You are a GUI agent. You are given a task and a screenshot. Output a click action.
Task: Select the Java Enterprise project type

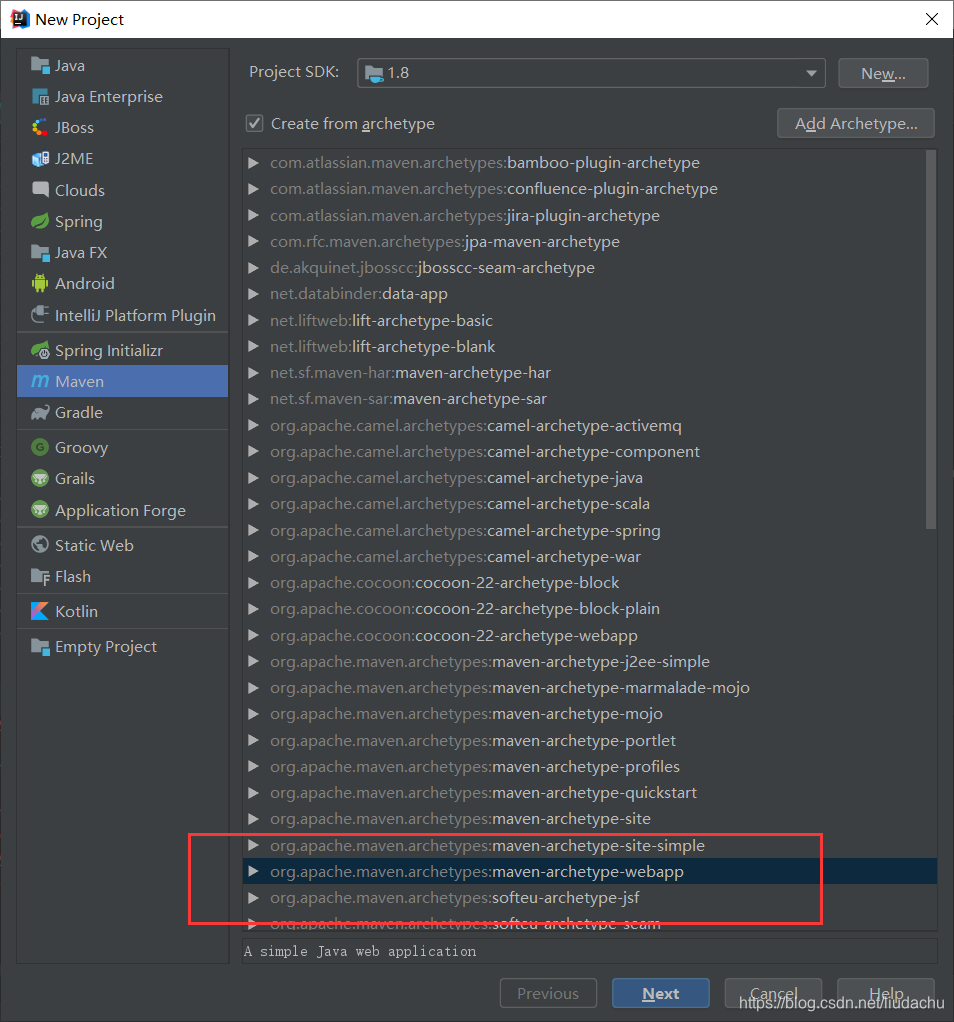[x=123, y=96]
